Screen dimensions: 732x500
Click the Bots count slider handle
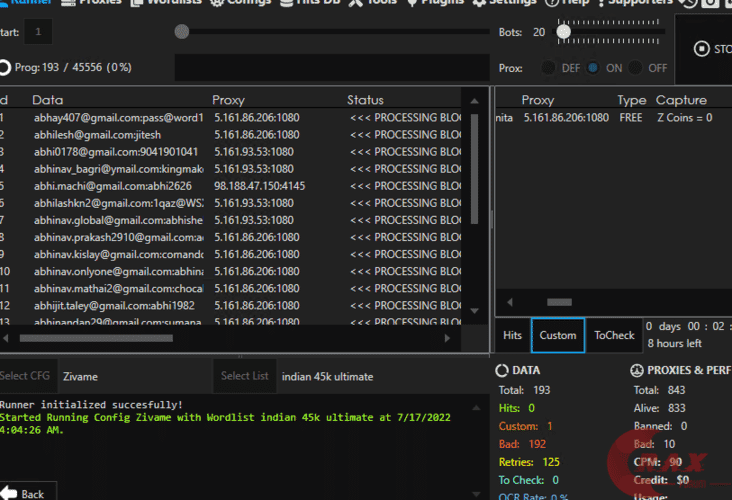click(x=563, y=32)
